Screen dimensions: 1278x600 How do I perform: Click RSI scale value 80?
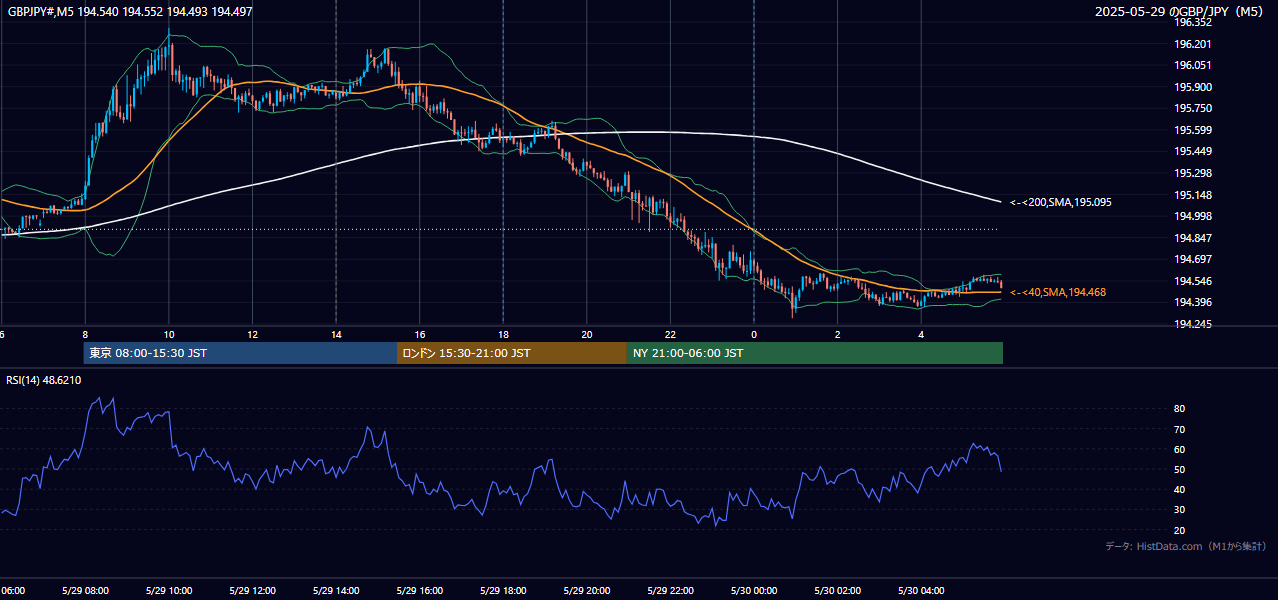pyautogui.click(x=1180, y=409)
